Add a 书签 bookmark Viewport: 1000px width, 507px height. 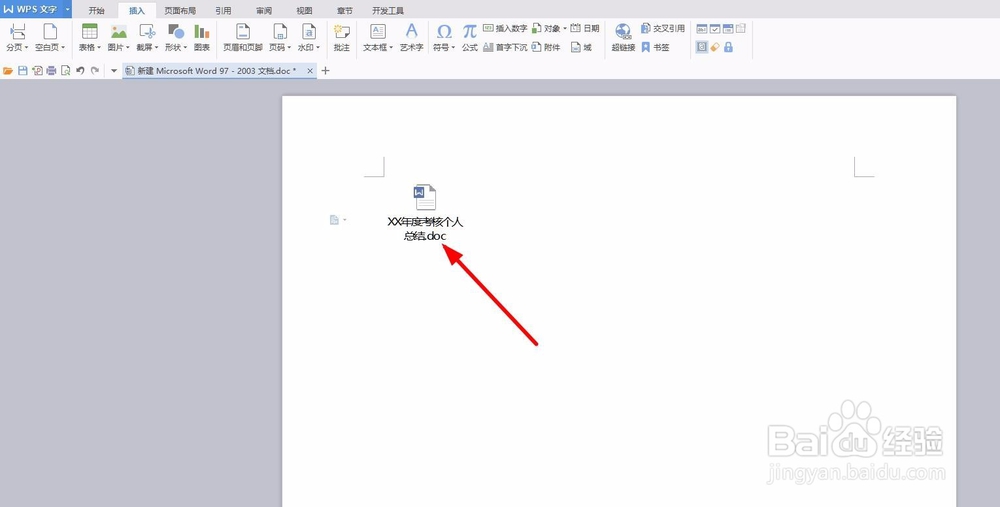[x=656, y=47]
